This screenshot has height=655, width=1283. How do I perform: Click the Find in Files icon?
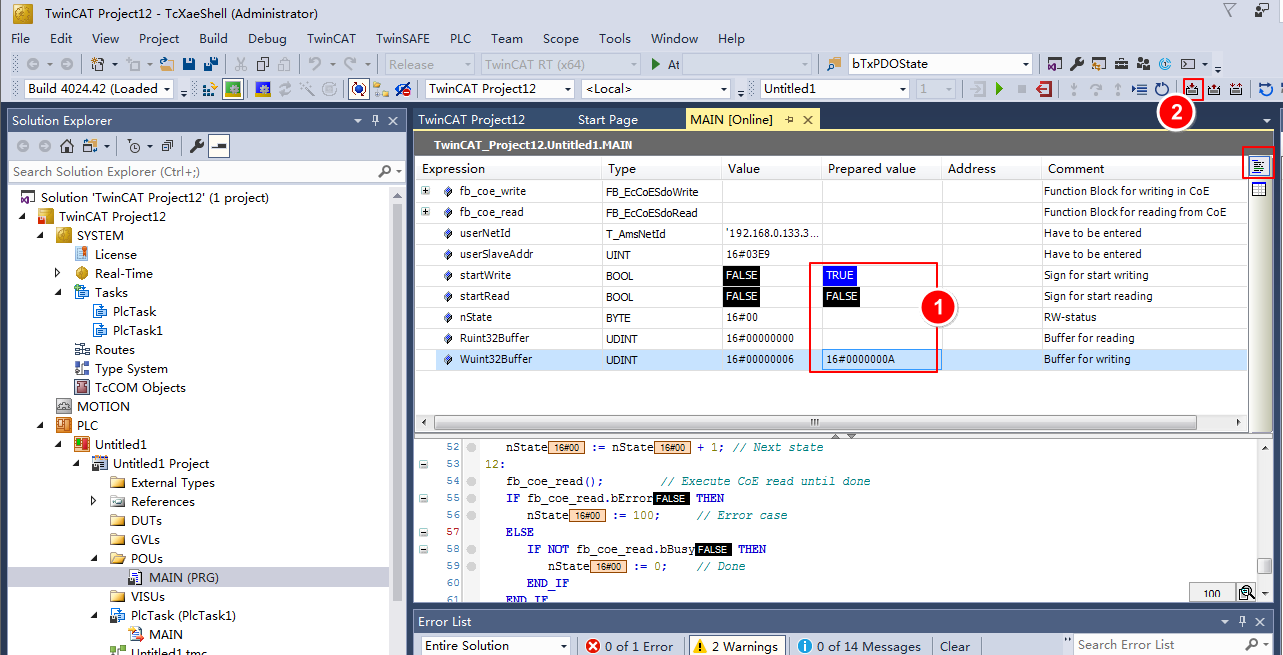[835, 64]
